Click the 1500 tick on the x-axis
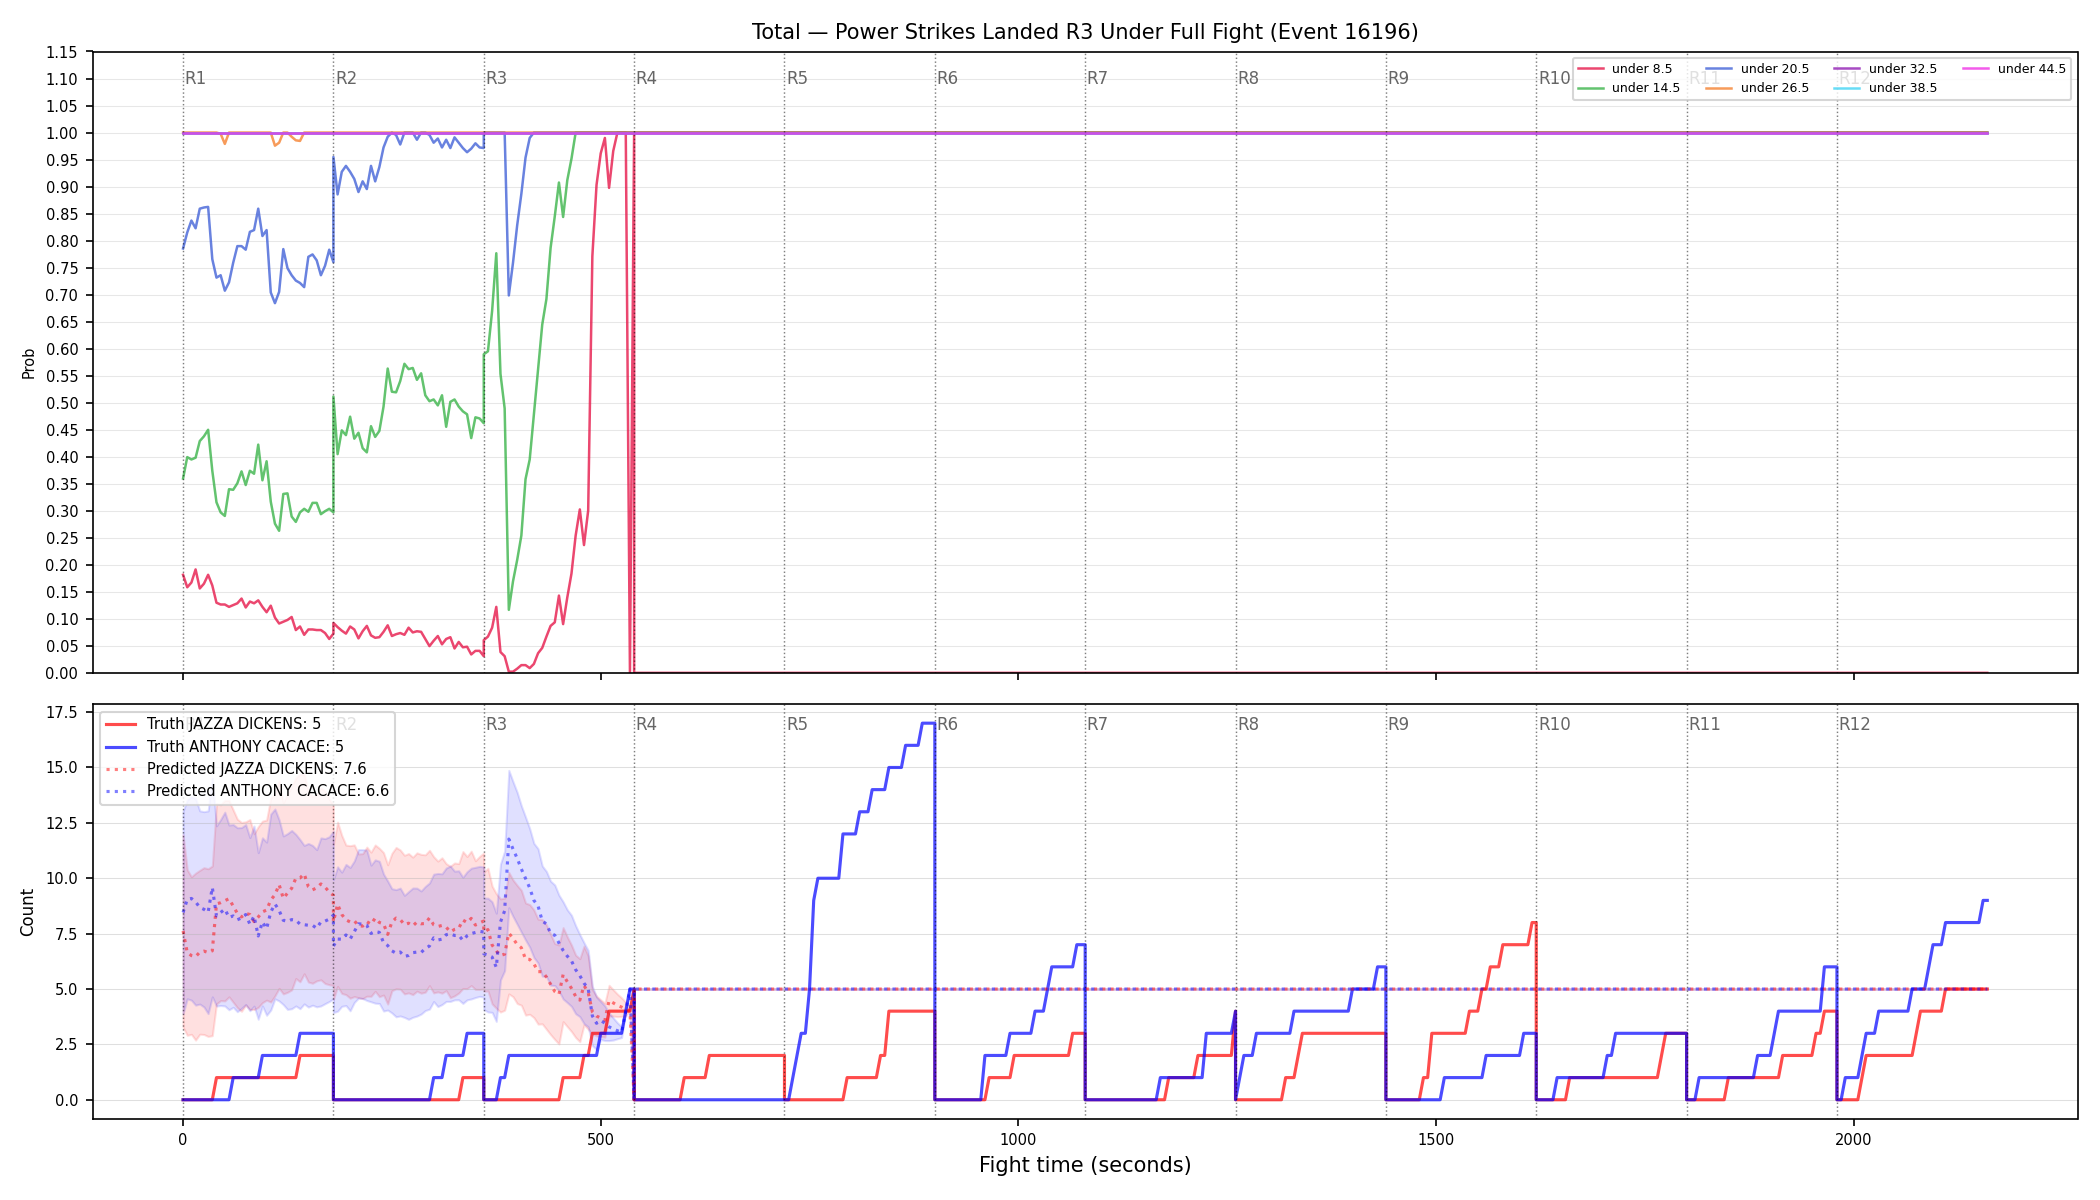 coord(1436,1139)
